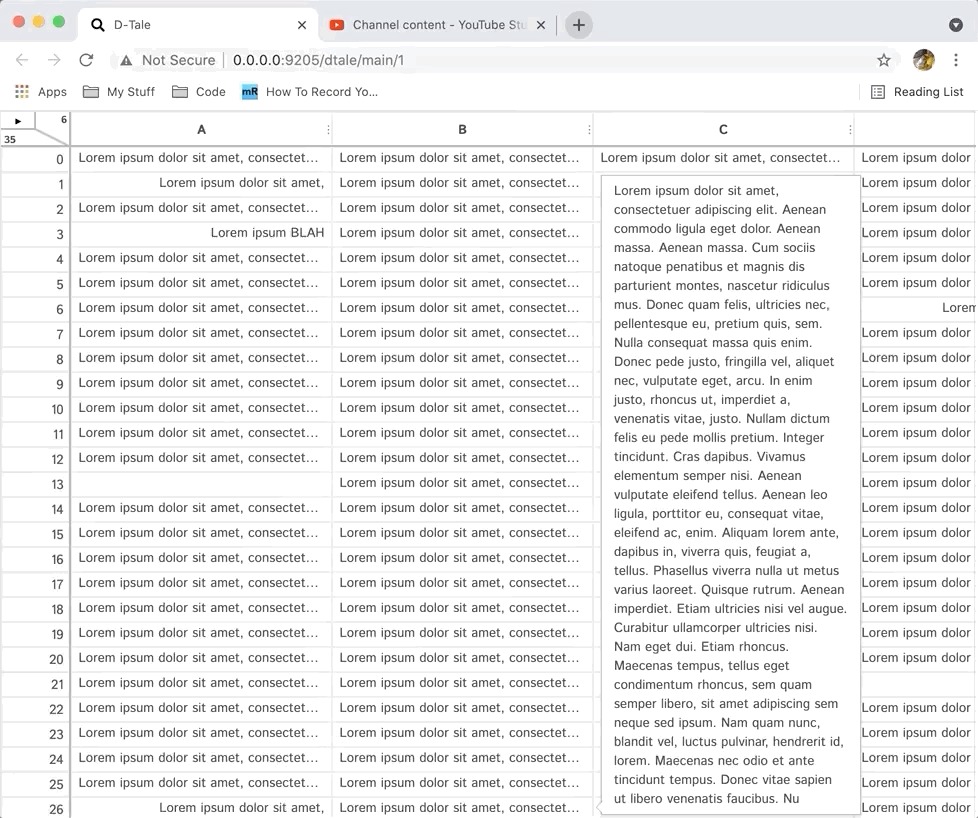This screenshot has width=978, height=818.
Task: Select column A header
Action: tap(201, 130)
